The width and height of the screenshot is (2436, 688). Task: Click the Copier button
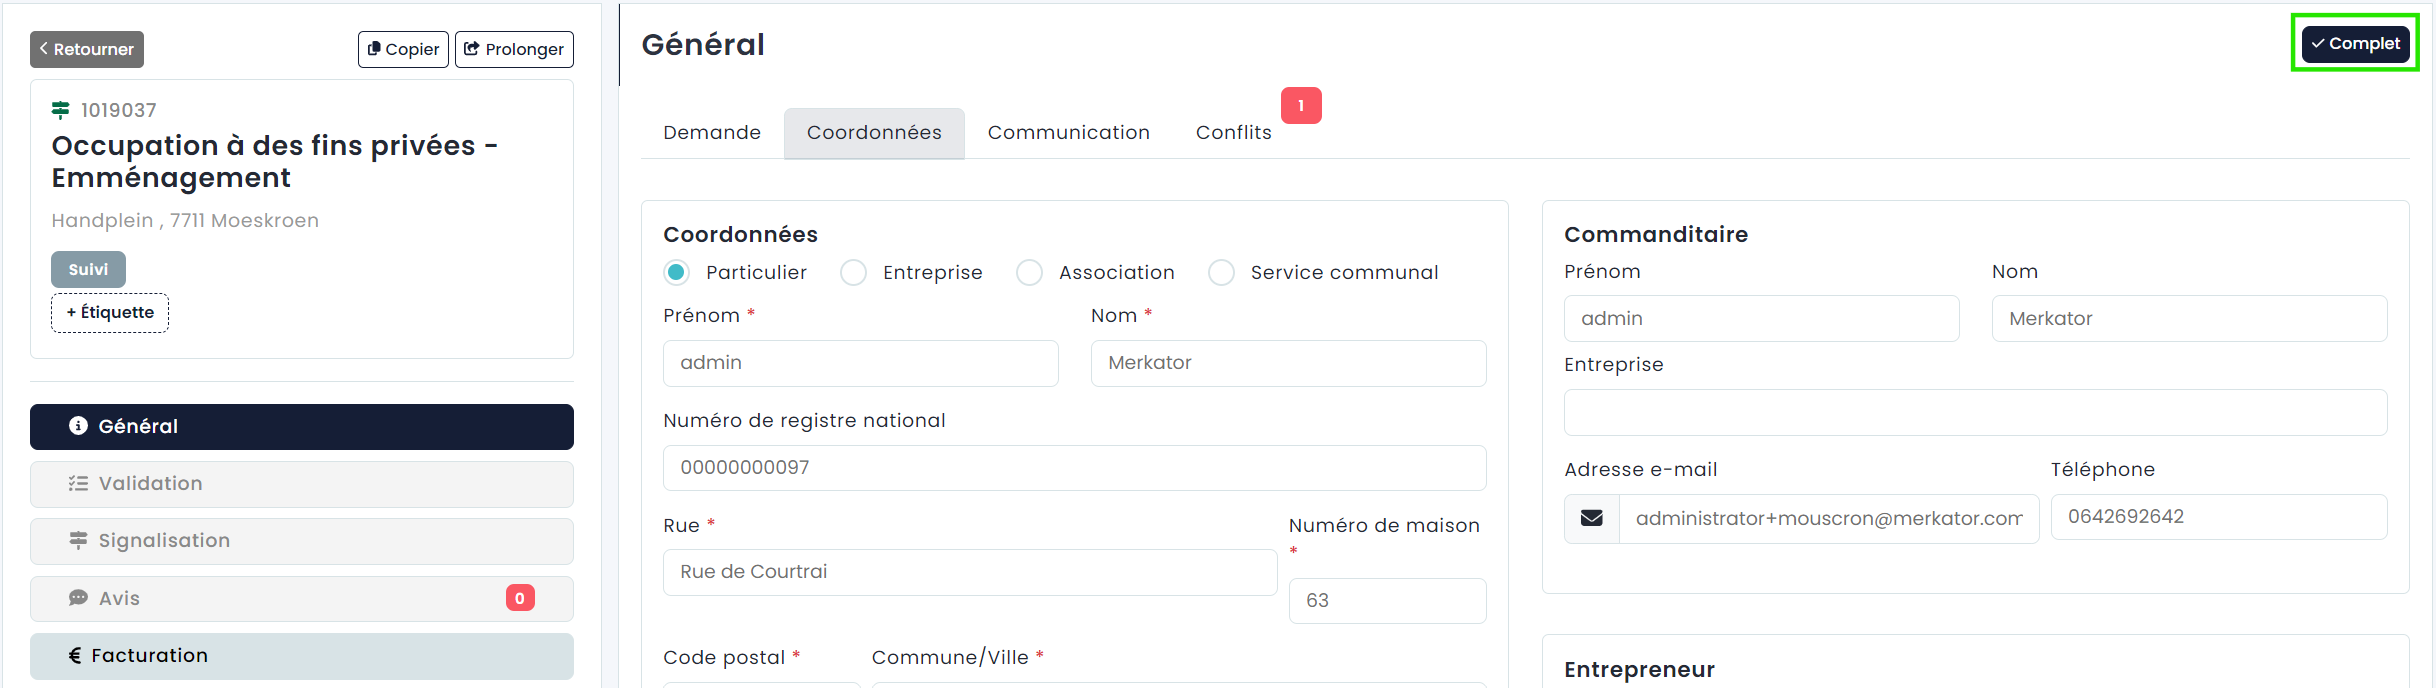pyautogui.click(x=403, y=49)
